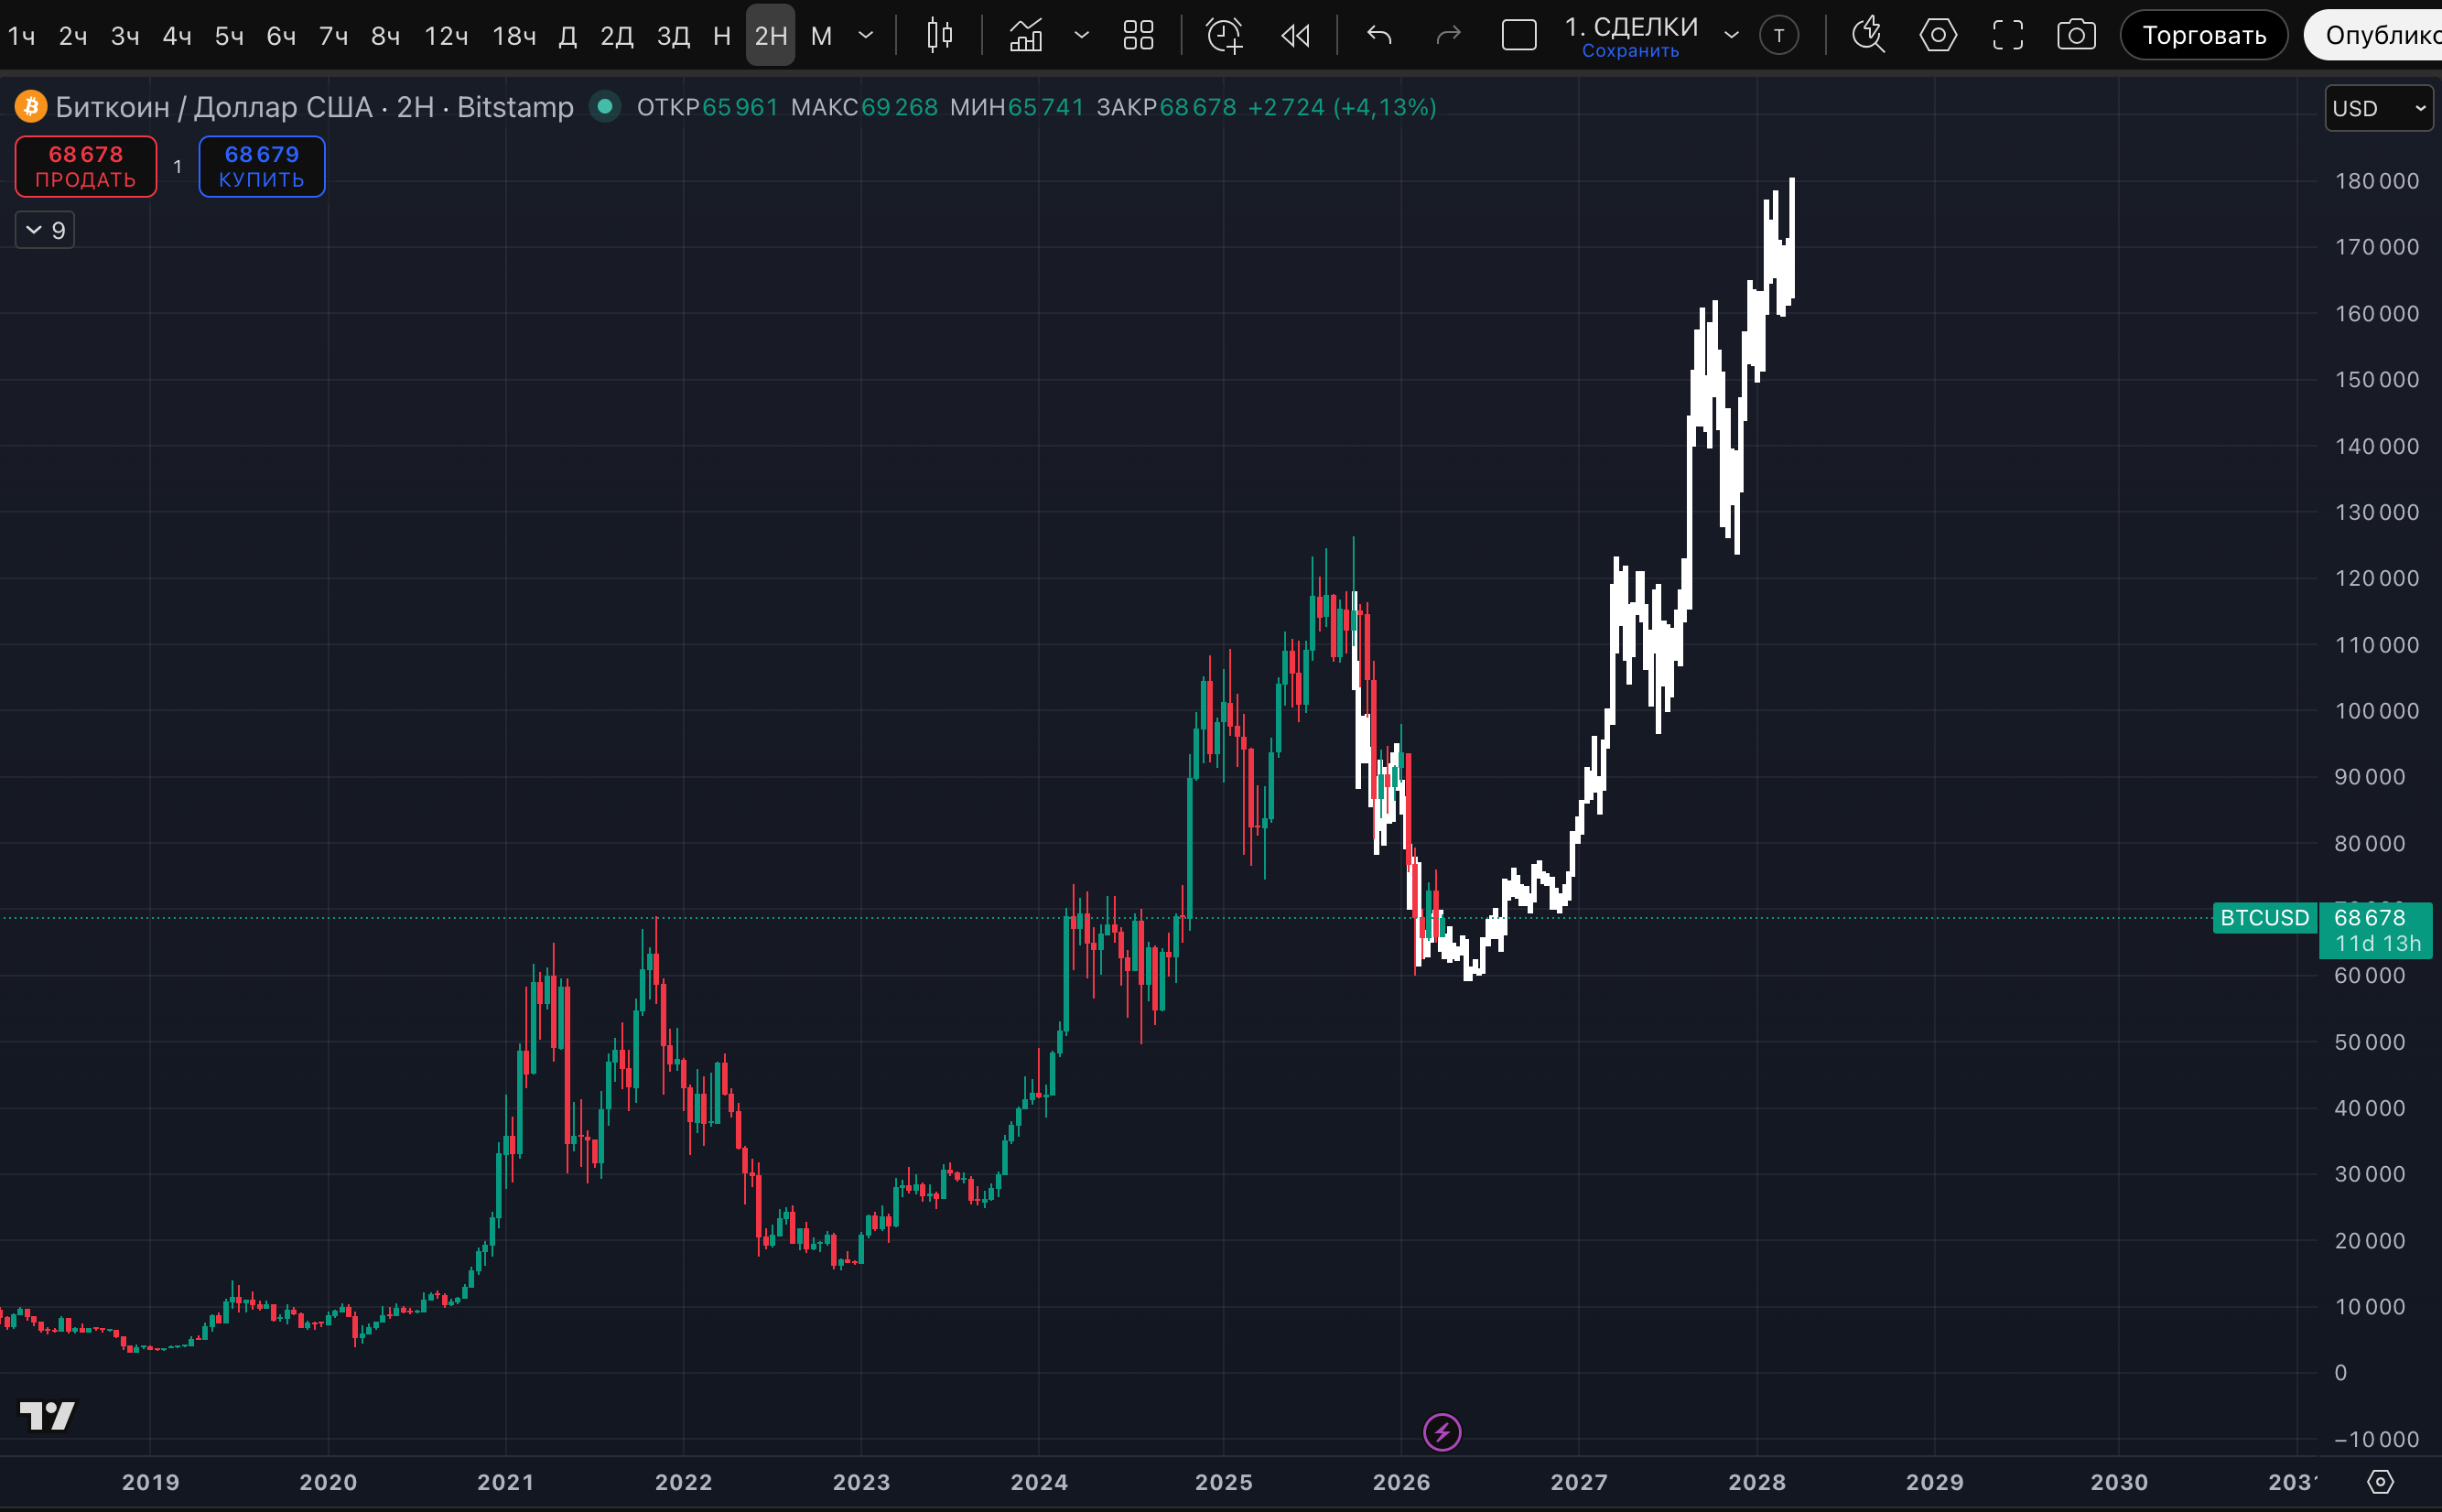
Task: Click the purple lightning event marker
Action: pyautogui.click(x=1442, y=1432)
